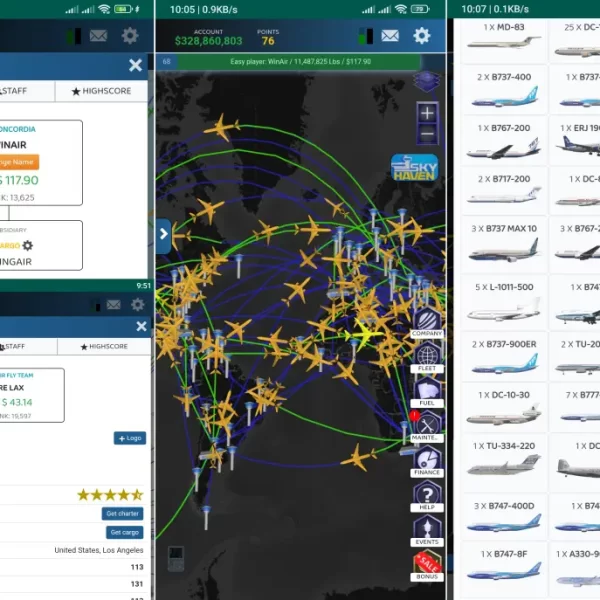Expand the side panel arrow on map
Screen dimensions: 600x600
click(x=164, y=235)
